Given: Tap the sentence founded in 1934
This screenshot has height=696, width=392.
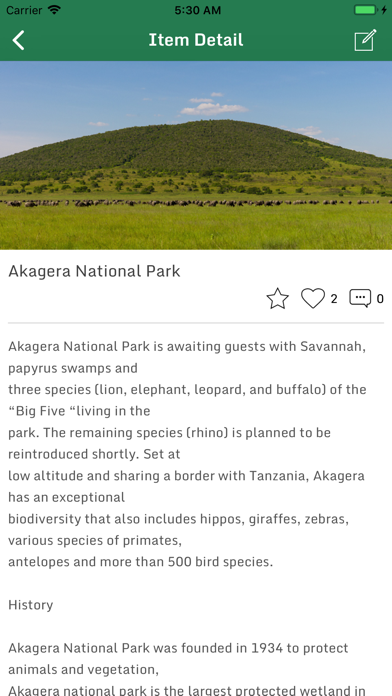Looking at the screenshot, I should tap(178, 648).
